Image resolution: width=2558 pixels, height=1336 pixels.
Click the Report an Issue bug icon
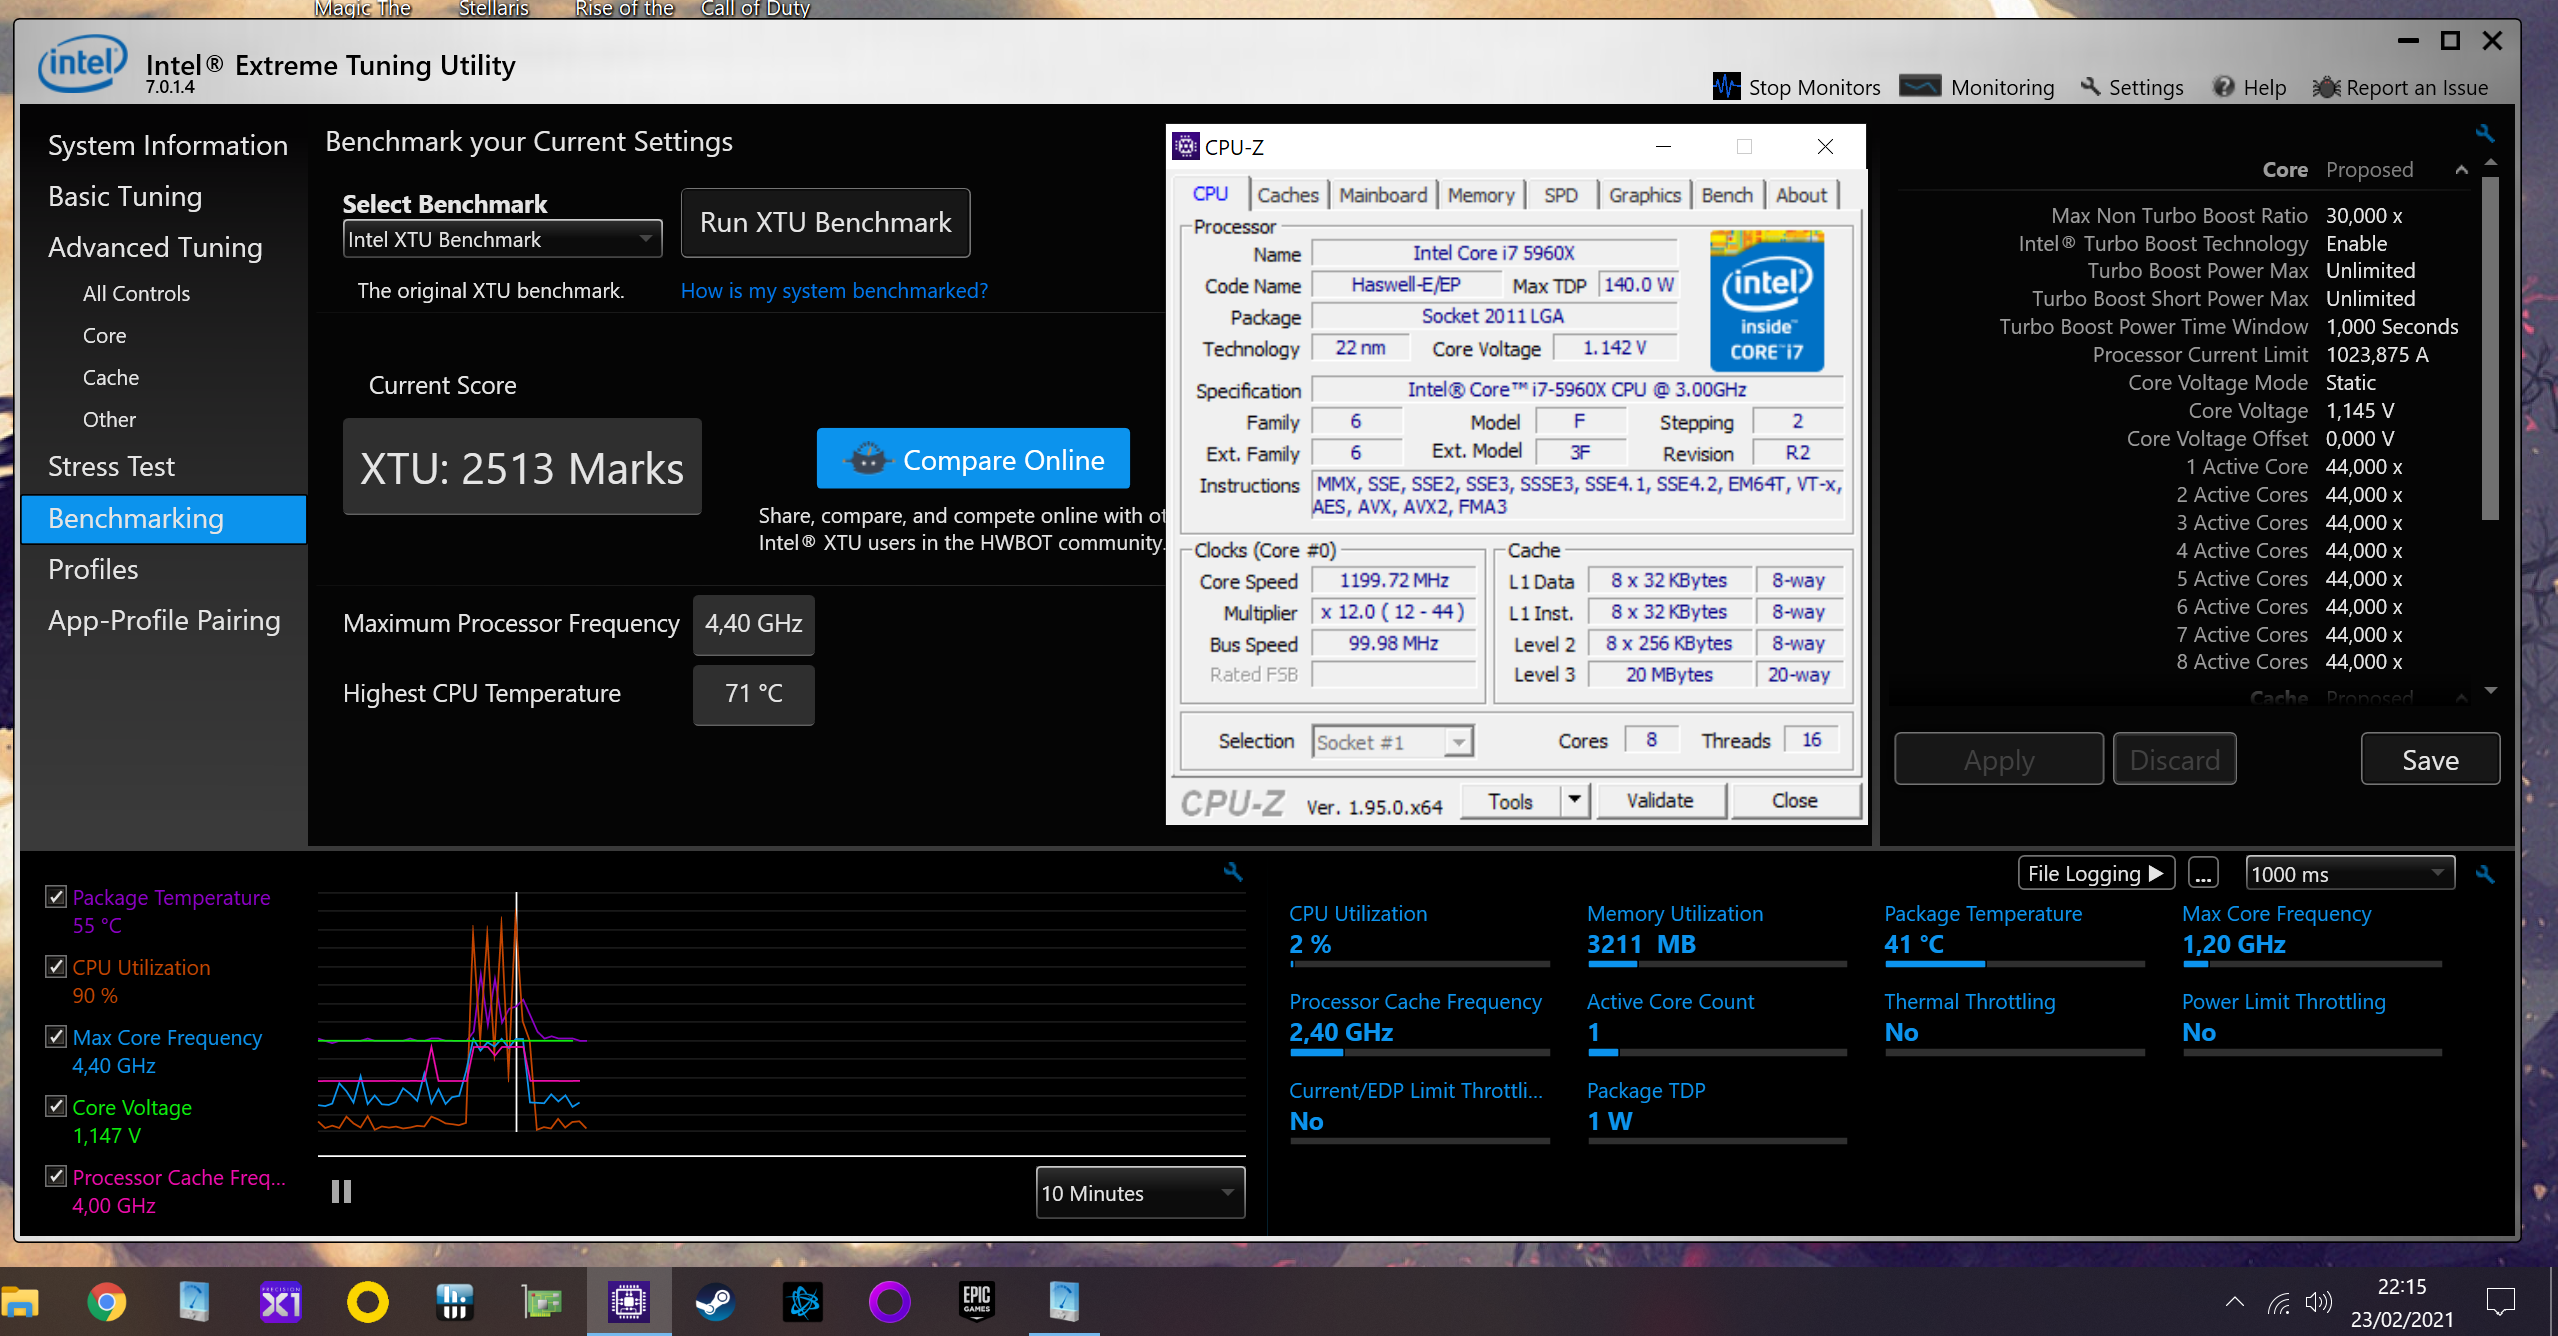coord(2326,87)
